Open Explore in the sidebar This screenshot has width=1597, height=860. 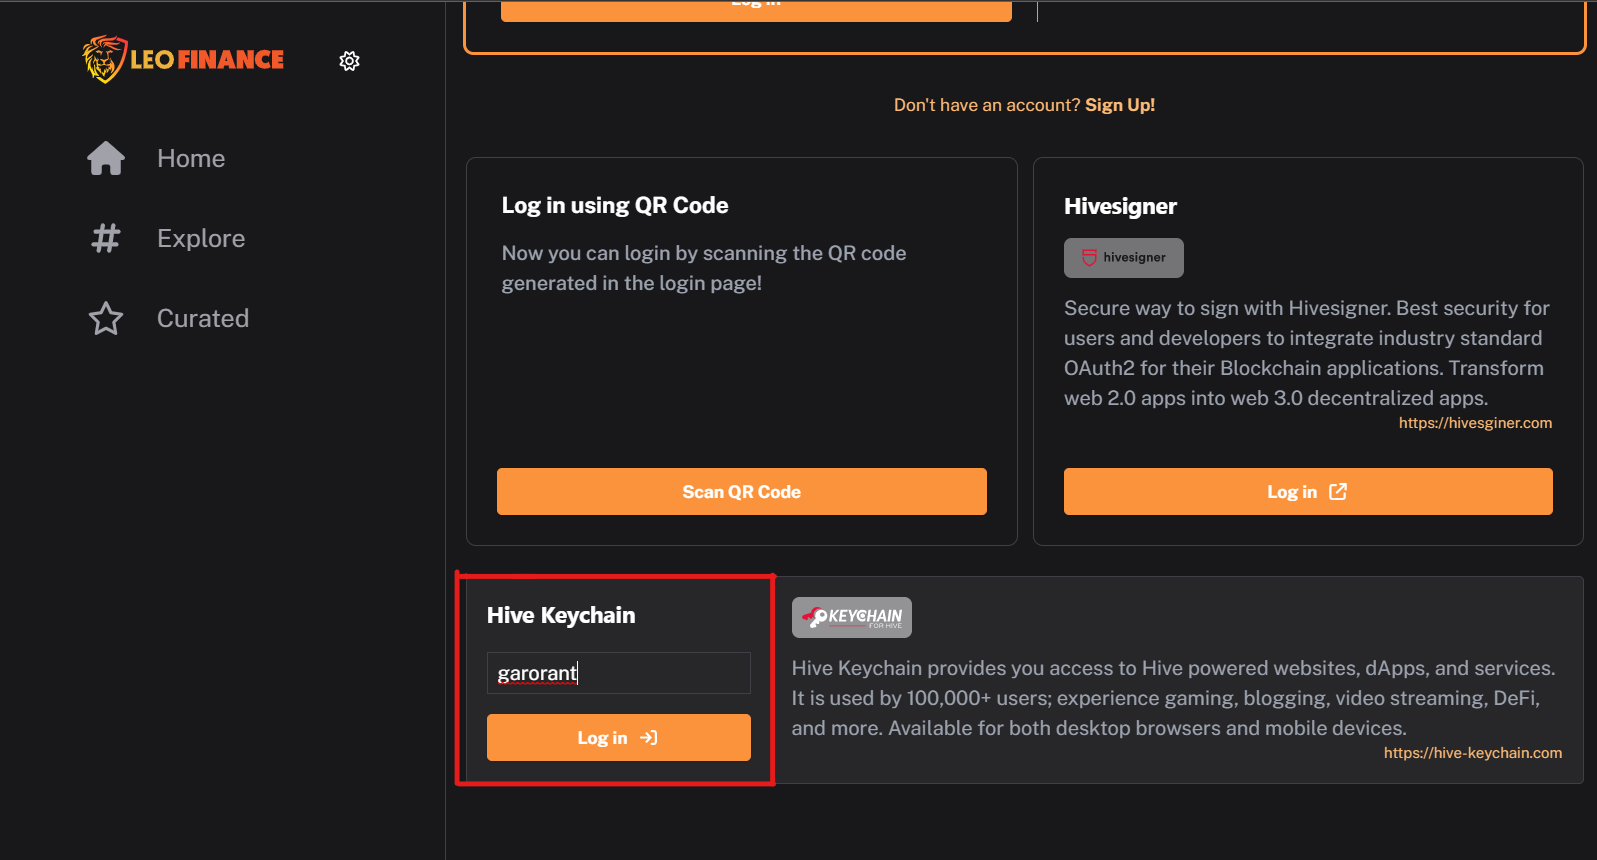[201, 238]
